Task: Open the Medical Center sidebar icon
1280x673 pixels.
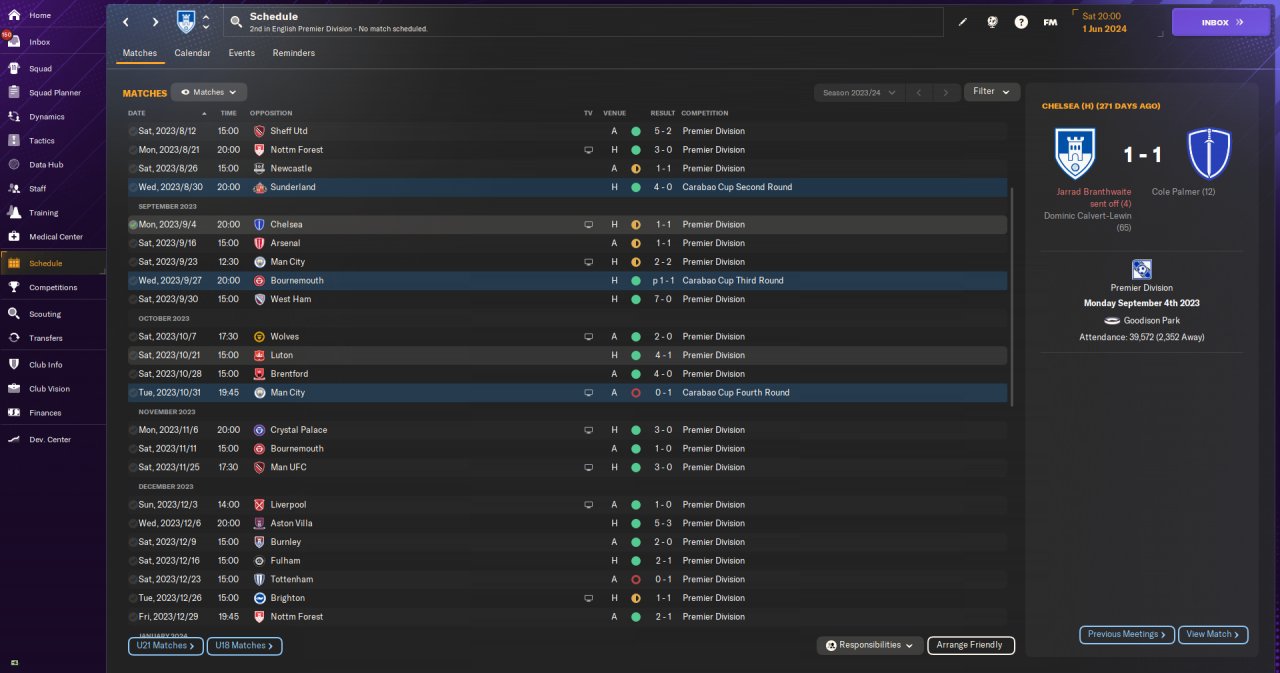Action: [14, 237]
